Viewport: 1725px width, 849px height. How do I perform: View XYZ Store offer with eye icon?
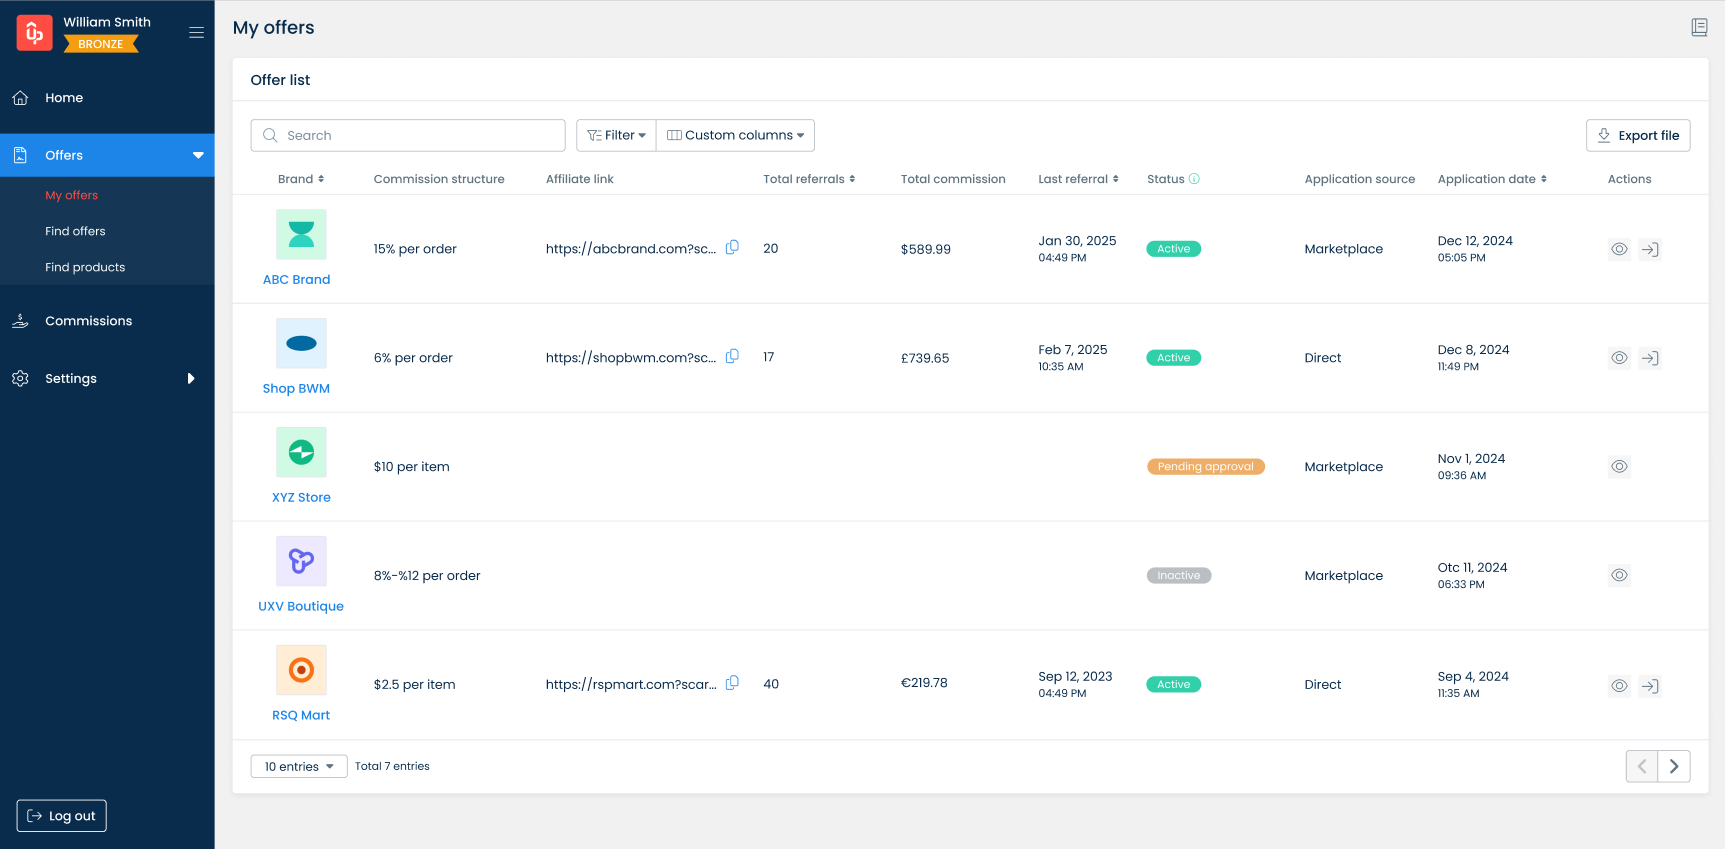click(1619, 467)
